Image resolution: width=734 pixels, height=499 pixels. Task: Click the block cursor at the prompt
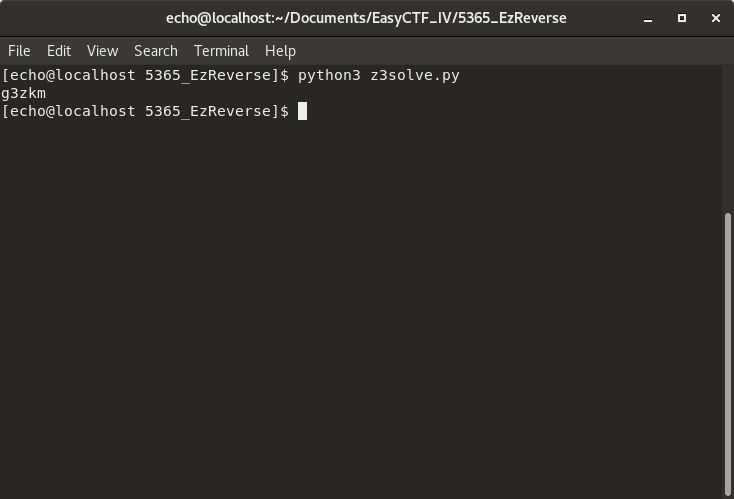pos(302,111)
